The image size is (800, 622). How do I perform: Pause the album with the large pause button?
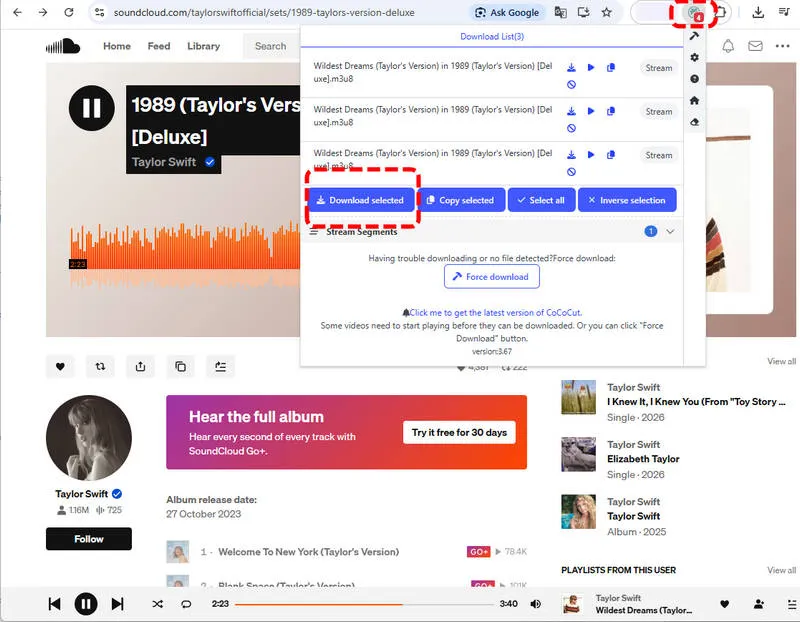(x=92, y=108)
